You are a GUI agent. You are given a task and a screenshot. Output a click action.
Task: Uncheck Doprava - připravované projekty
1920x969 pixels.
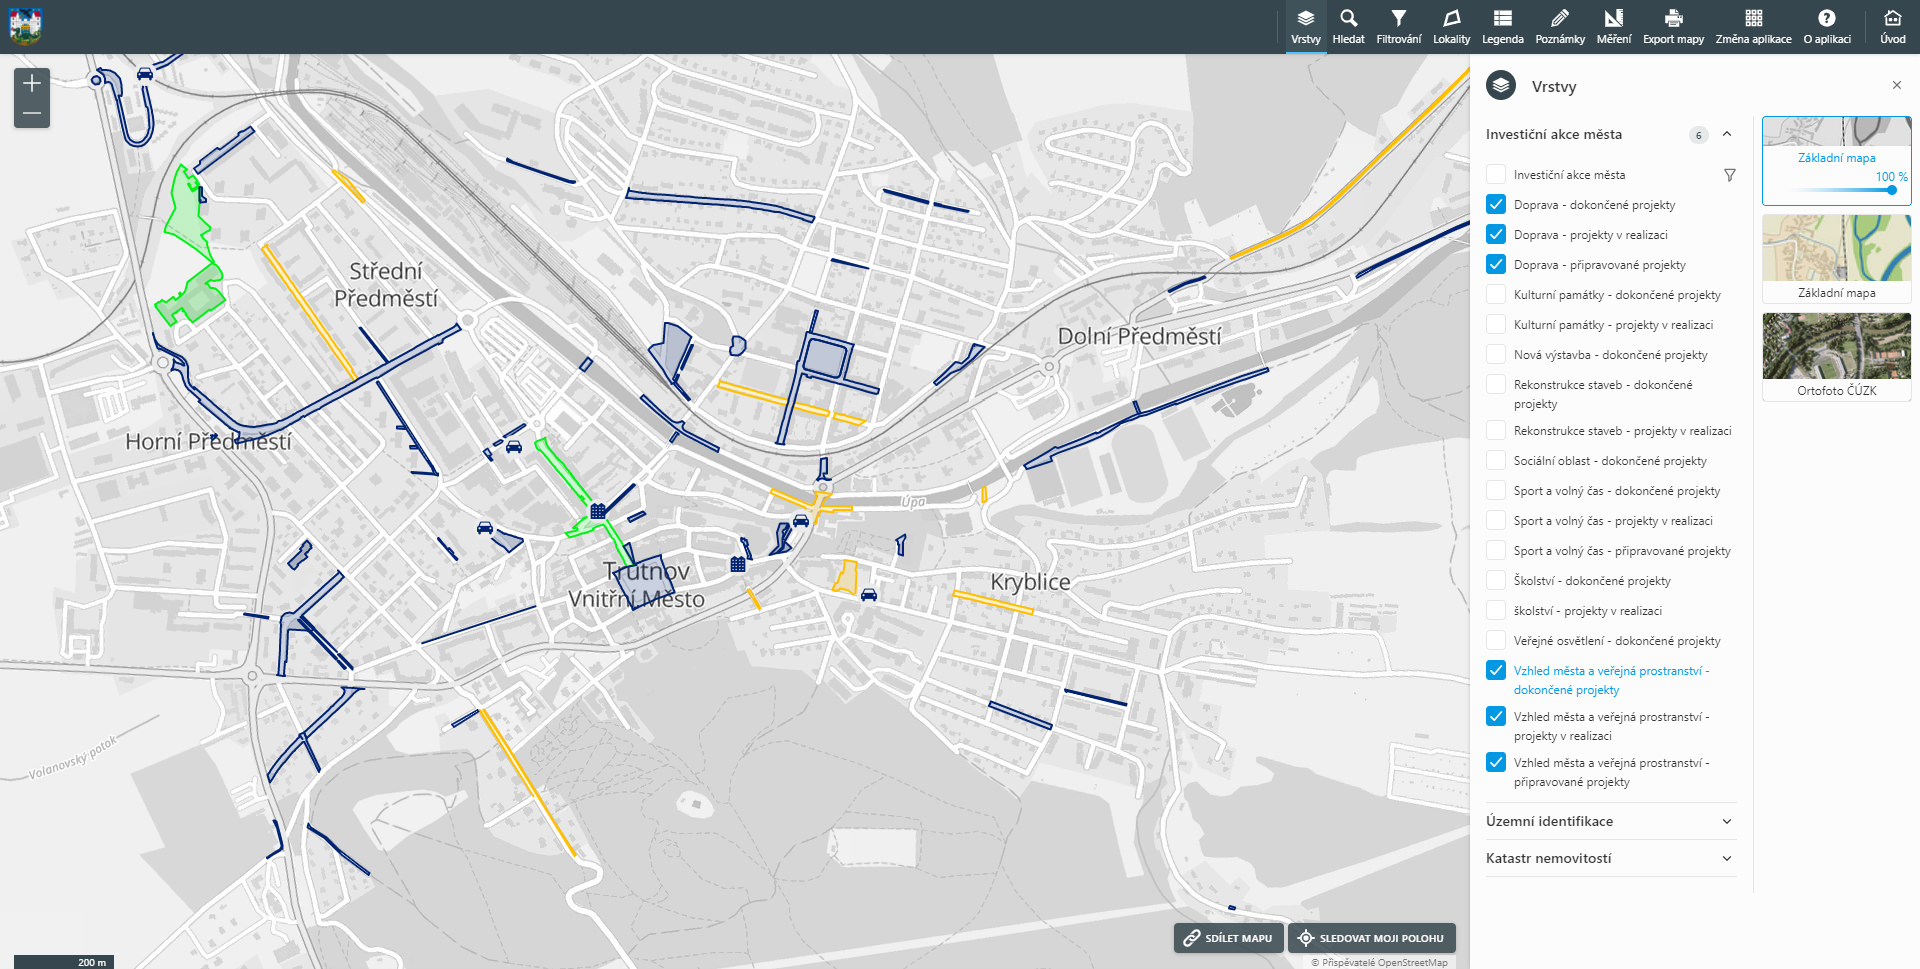(1496, 264)
